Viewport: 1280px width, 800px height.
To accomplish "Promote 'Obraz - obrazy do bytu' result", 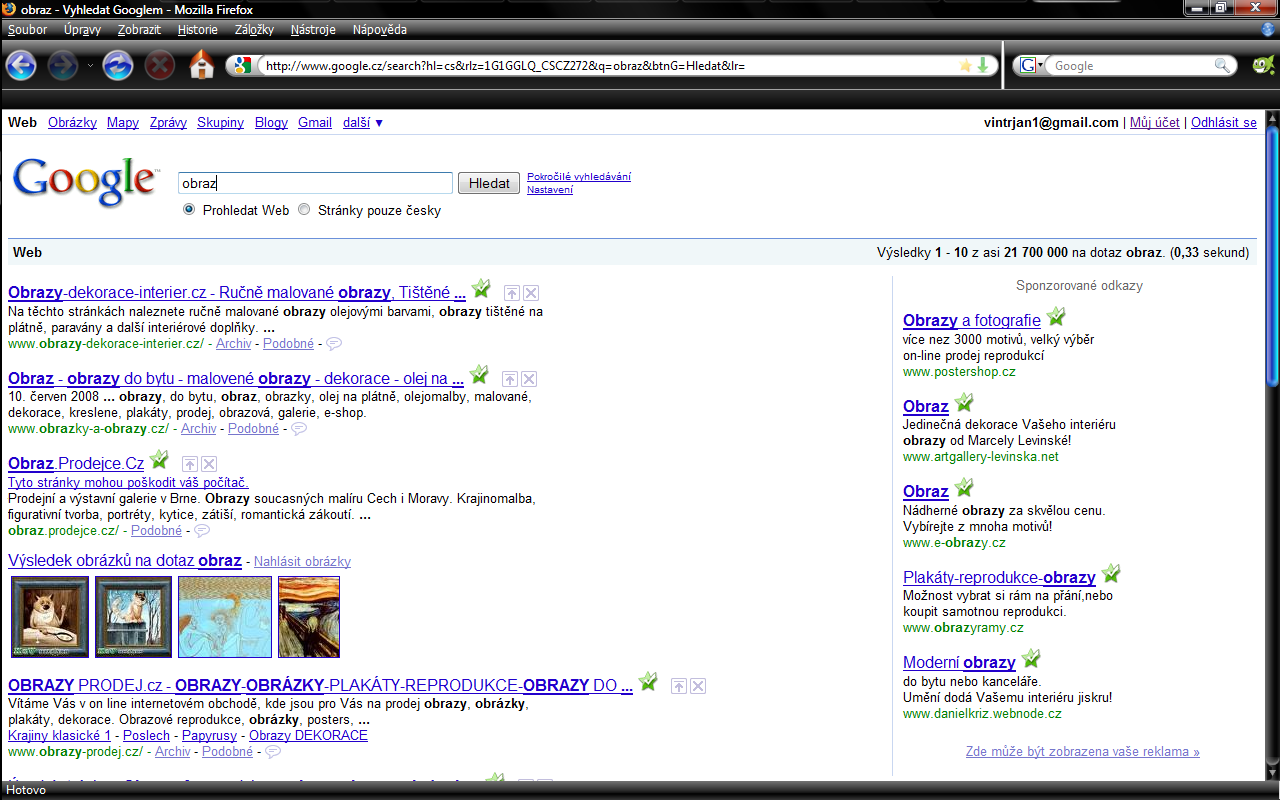I will (509, 379).
